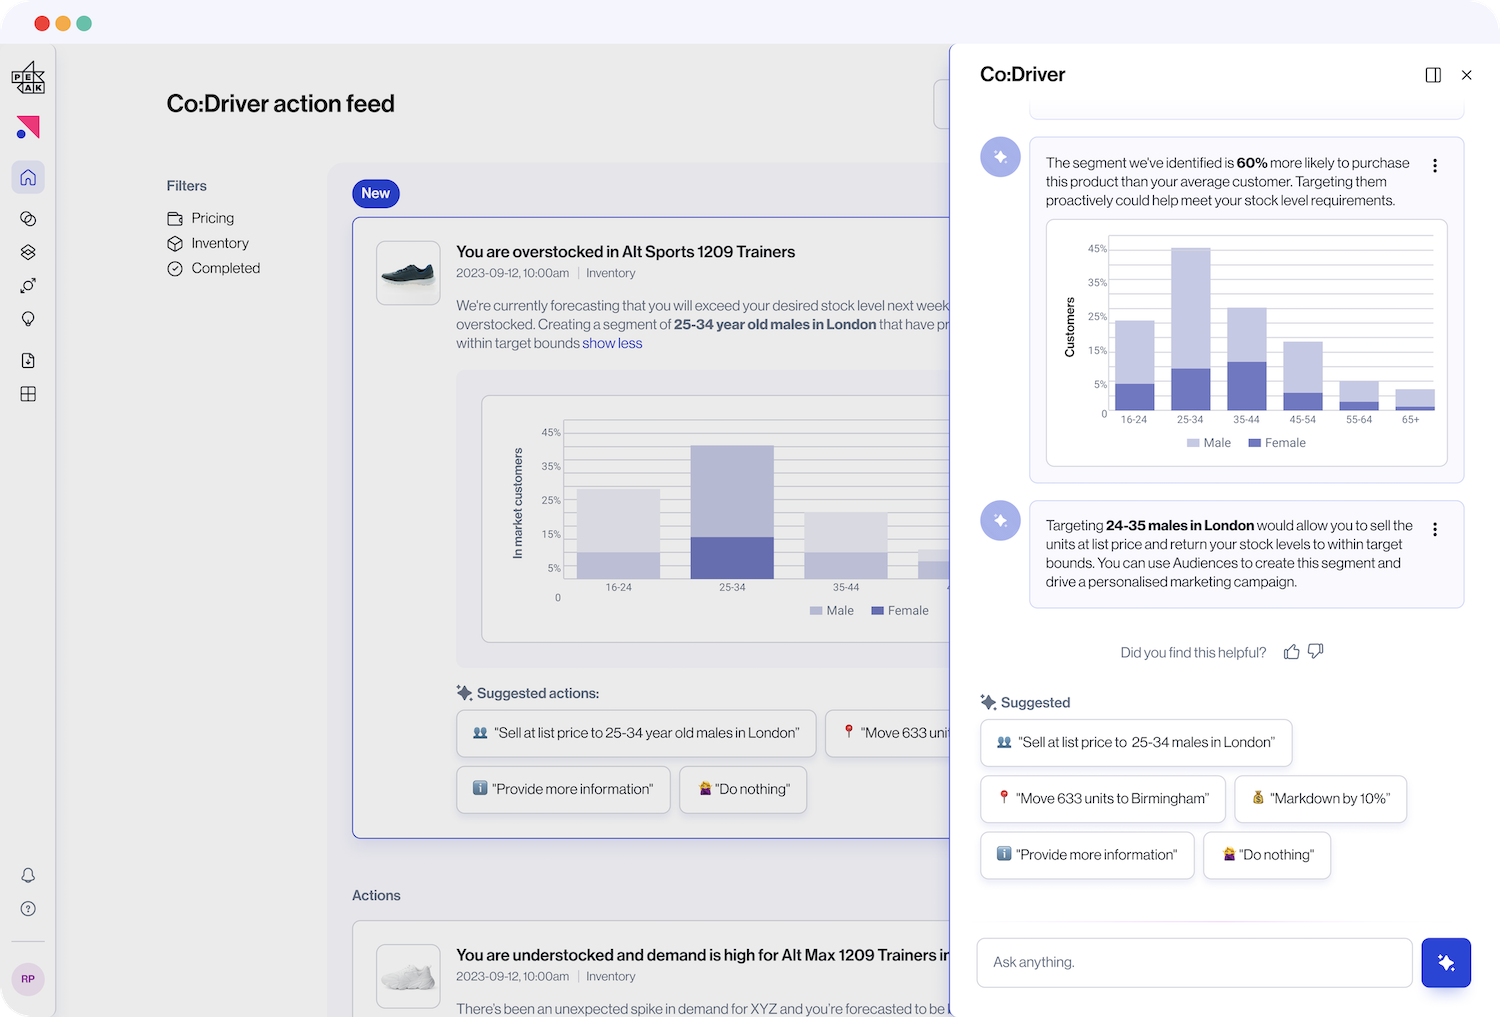This screenshot has width=1500, height=1017.
Task: Close the Co:Driver panel
Action: pyautogui.click(x=1467, y=75)
